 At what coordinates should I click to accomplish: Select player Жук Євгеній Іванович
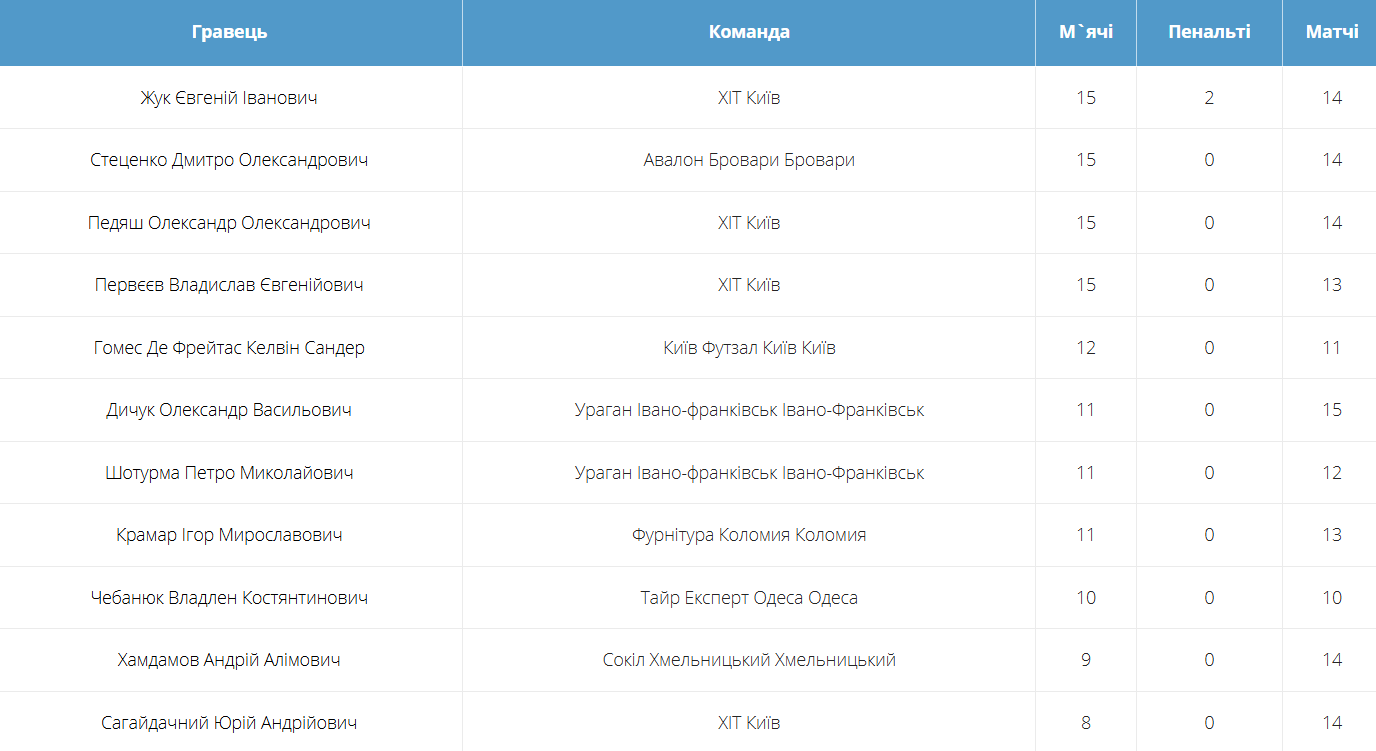point(229,98)
